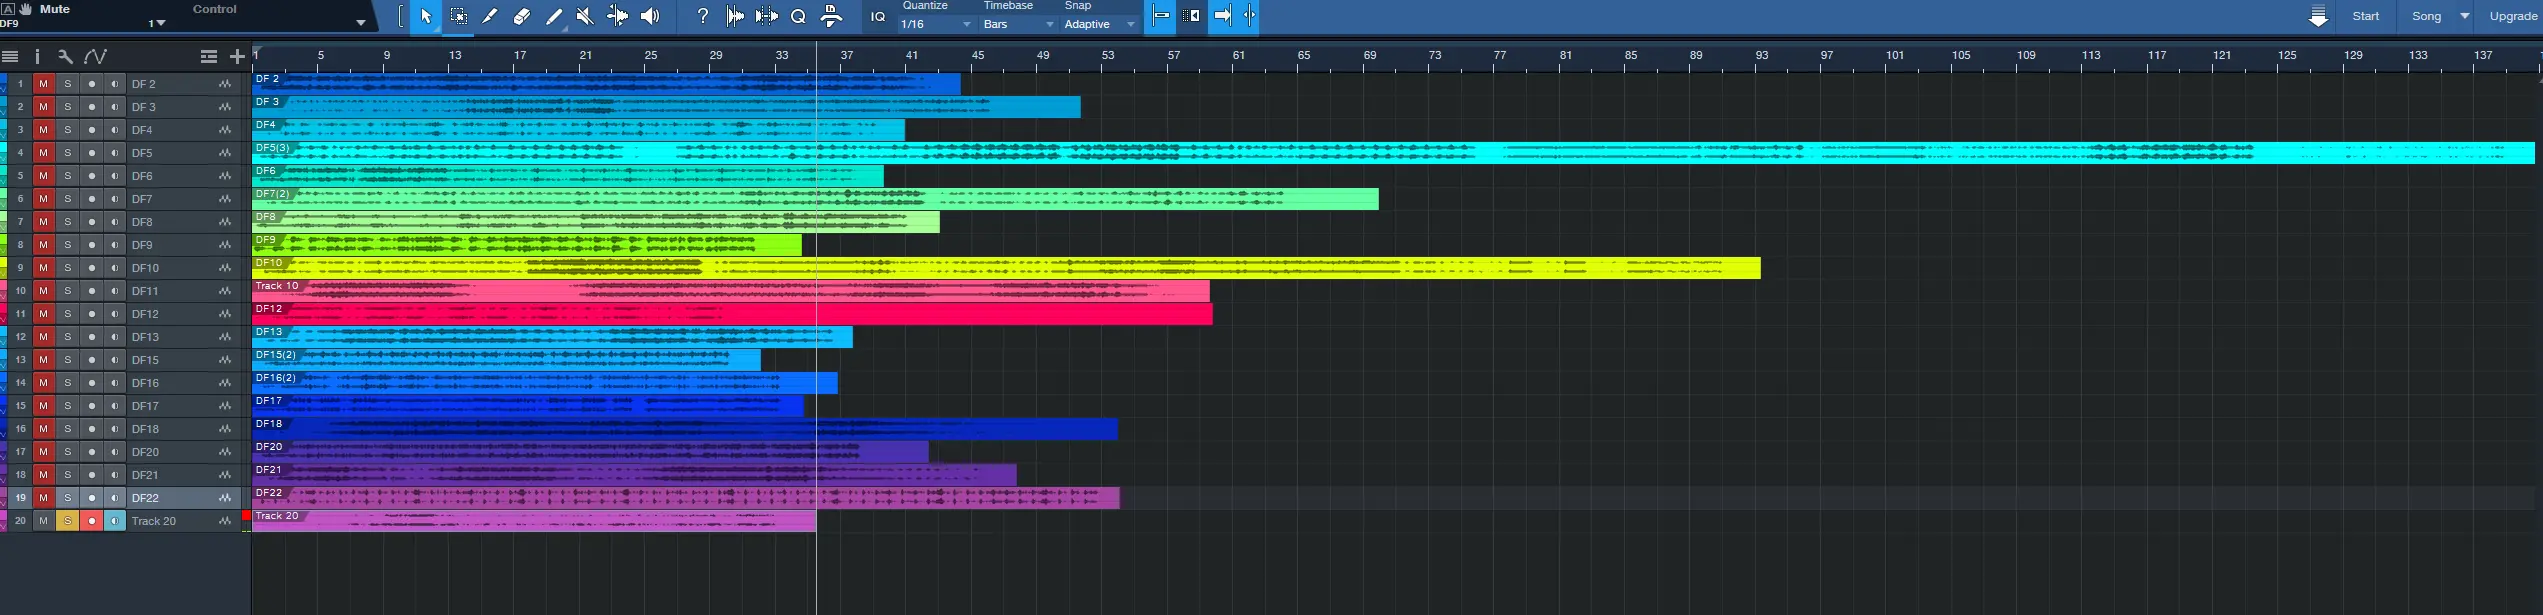Select the Track 10 pink audio clip

pyautogui.click(x=731, y=291)
